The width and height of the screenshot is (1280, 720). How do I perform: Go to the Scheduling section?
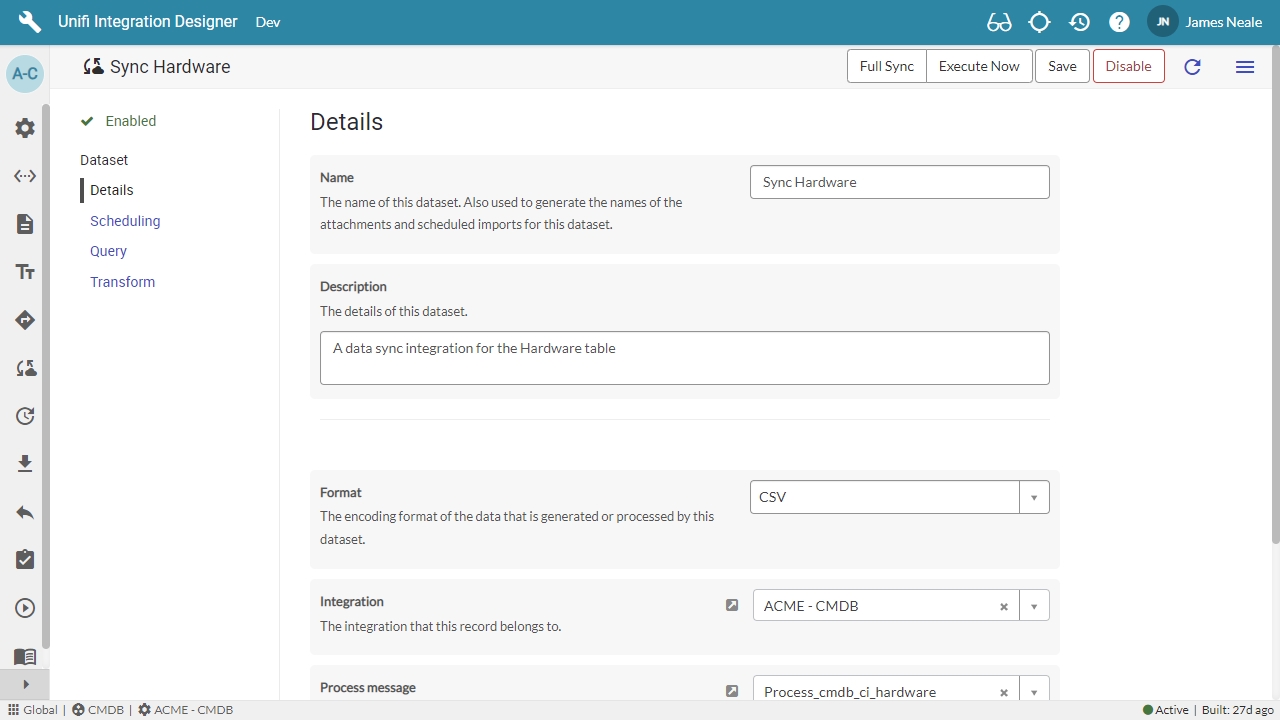(125, 221)
